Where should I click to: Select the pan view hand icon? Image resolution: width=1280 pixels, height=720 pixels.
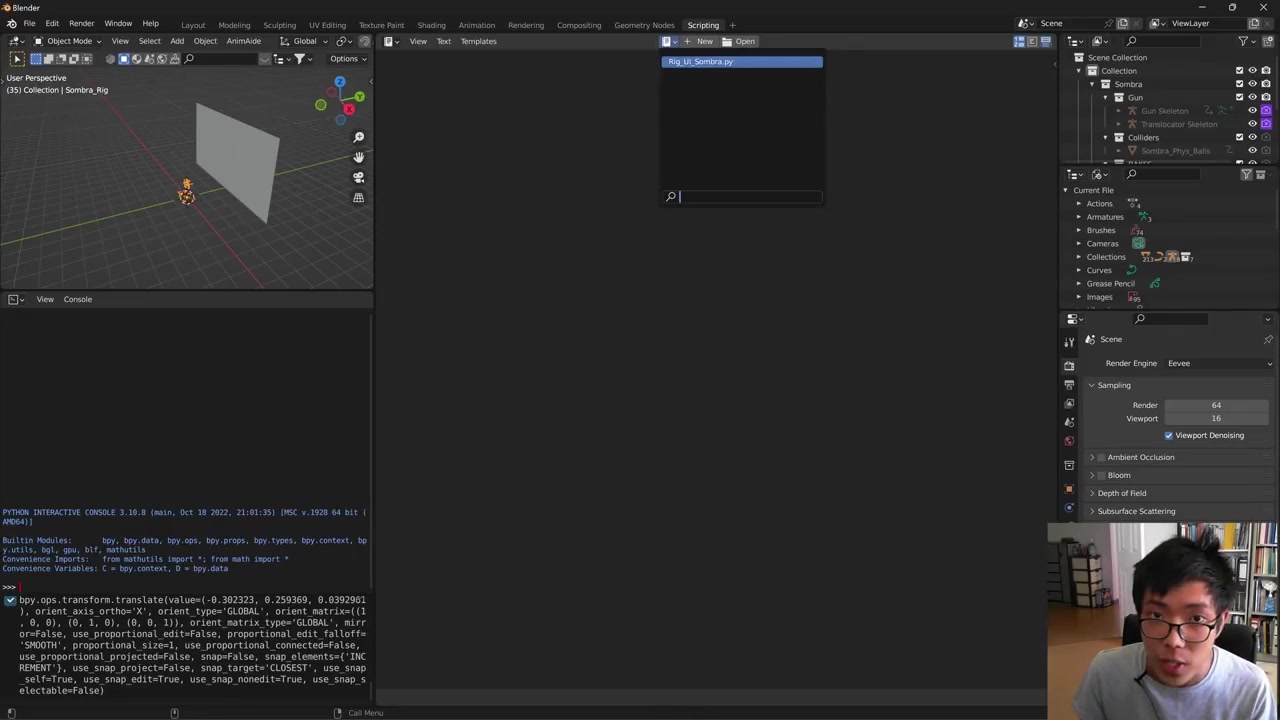[358, 157]
